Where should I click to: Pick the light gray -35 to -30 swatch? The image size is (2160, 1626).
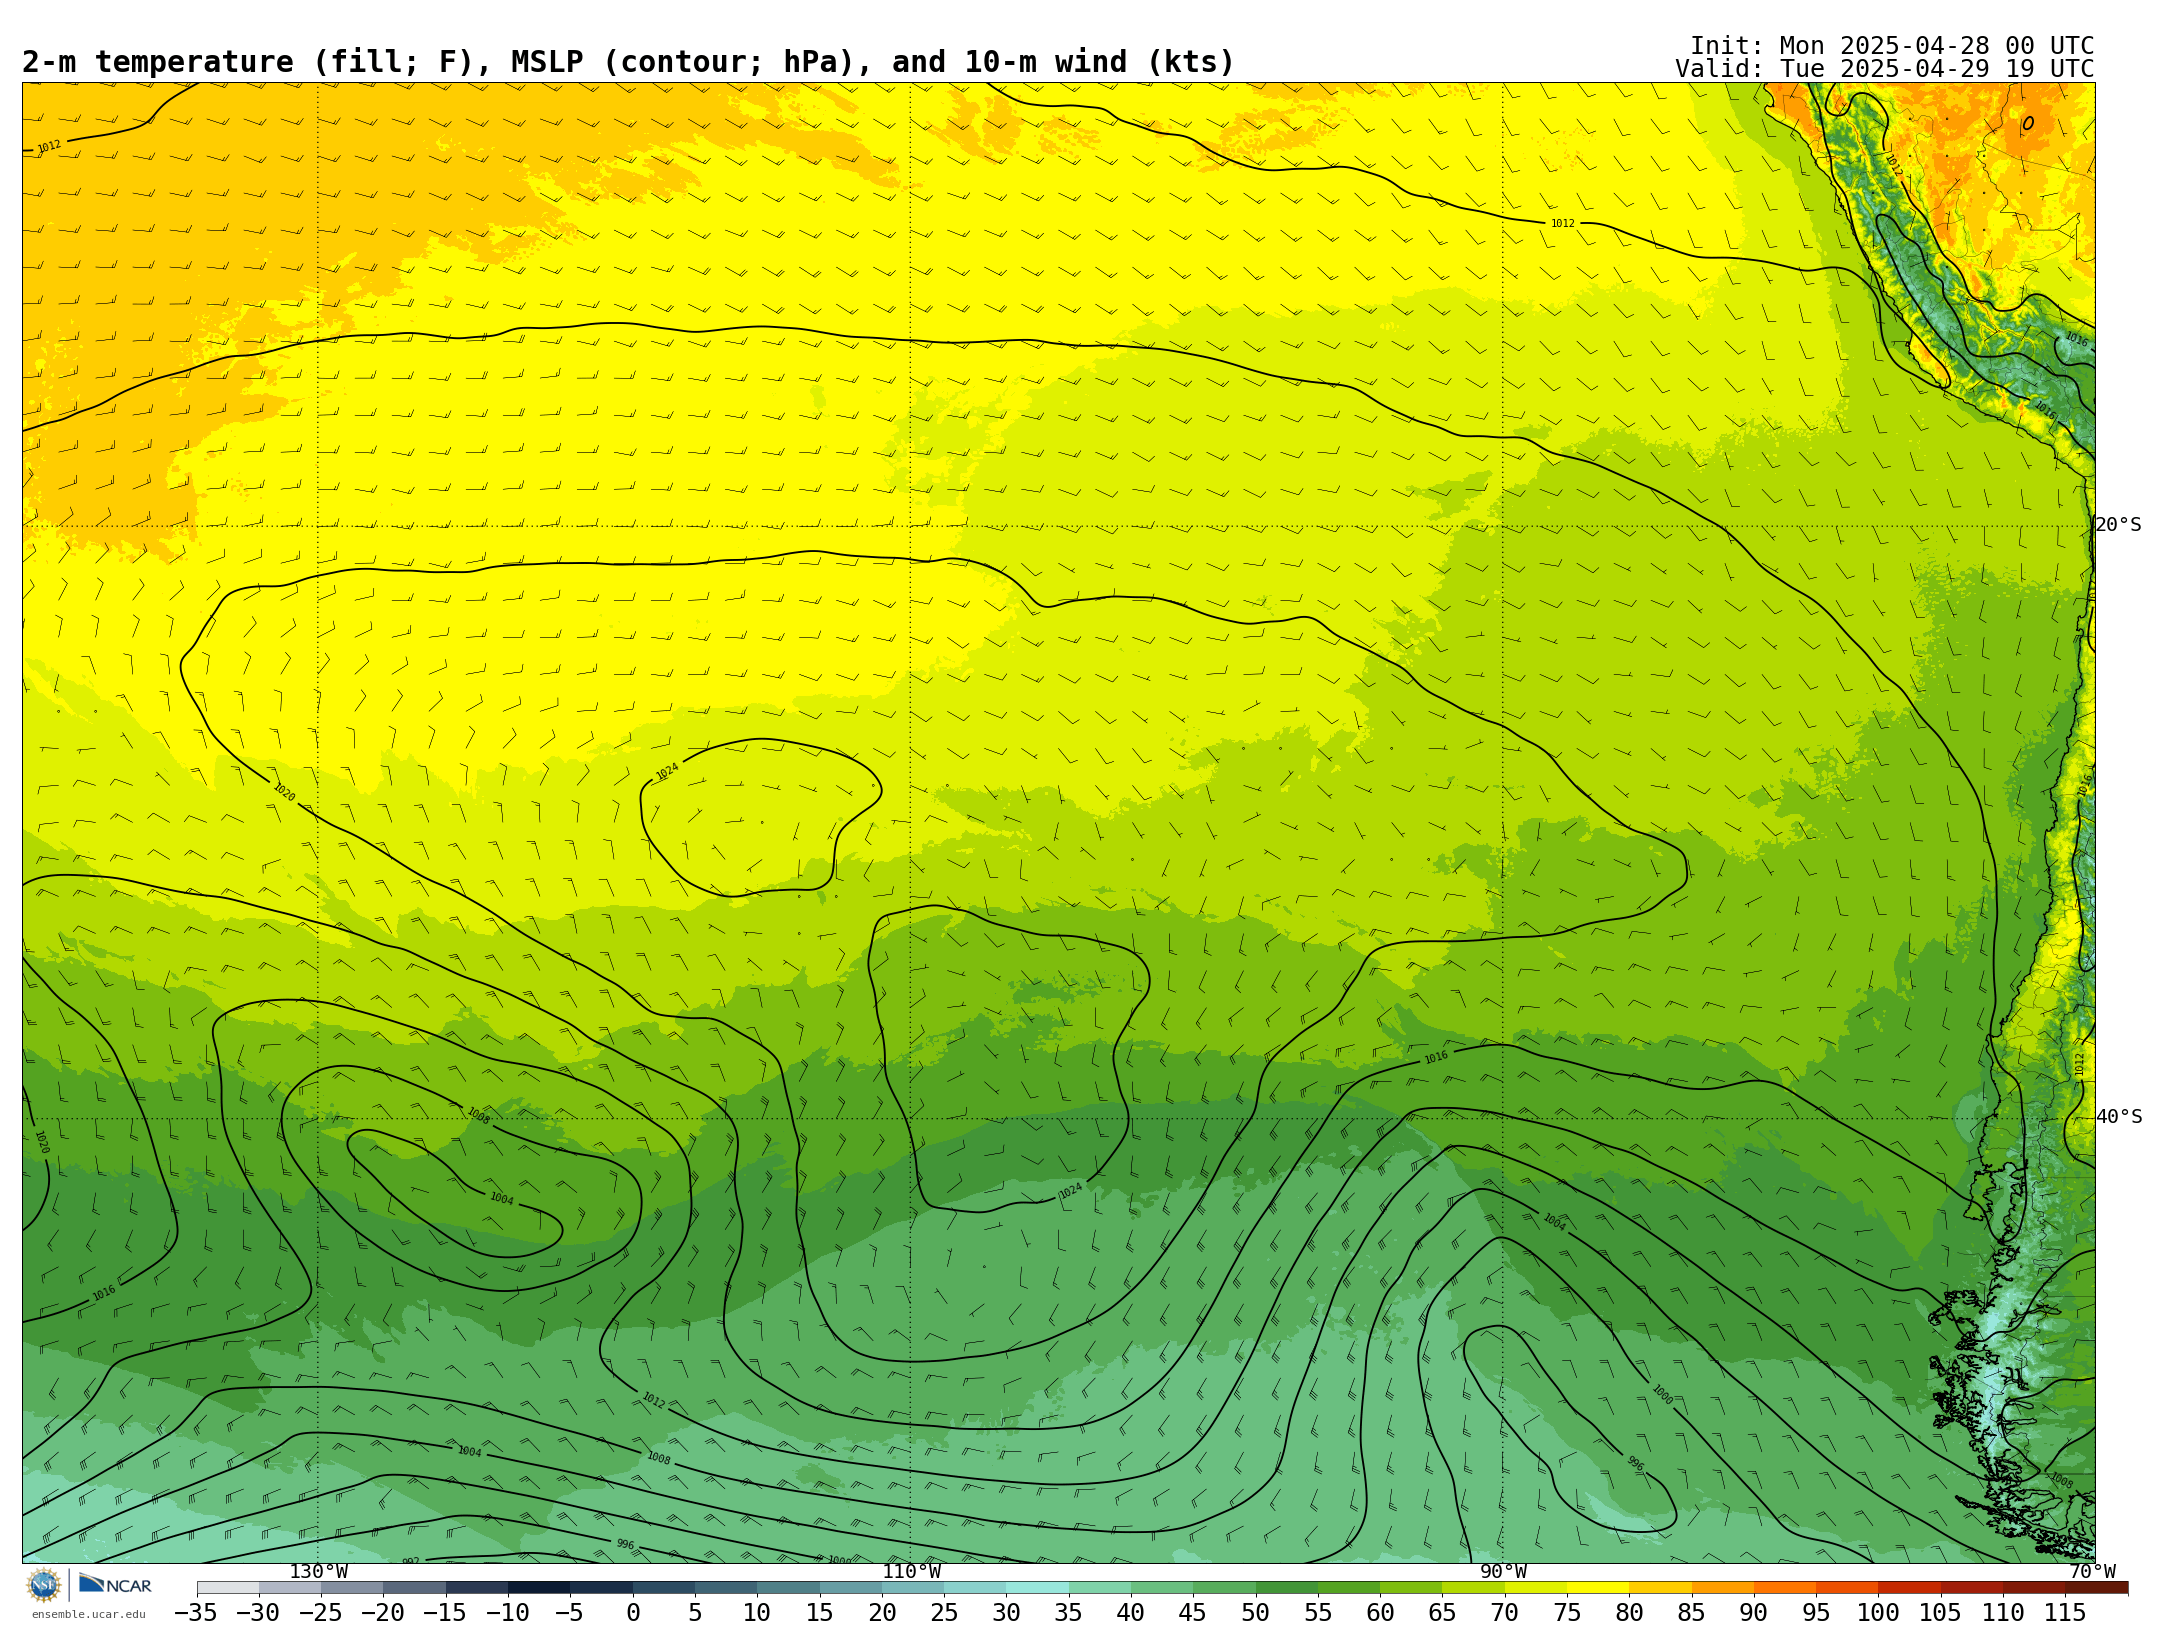point(228,1588)
